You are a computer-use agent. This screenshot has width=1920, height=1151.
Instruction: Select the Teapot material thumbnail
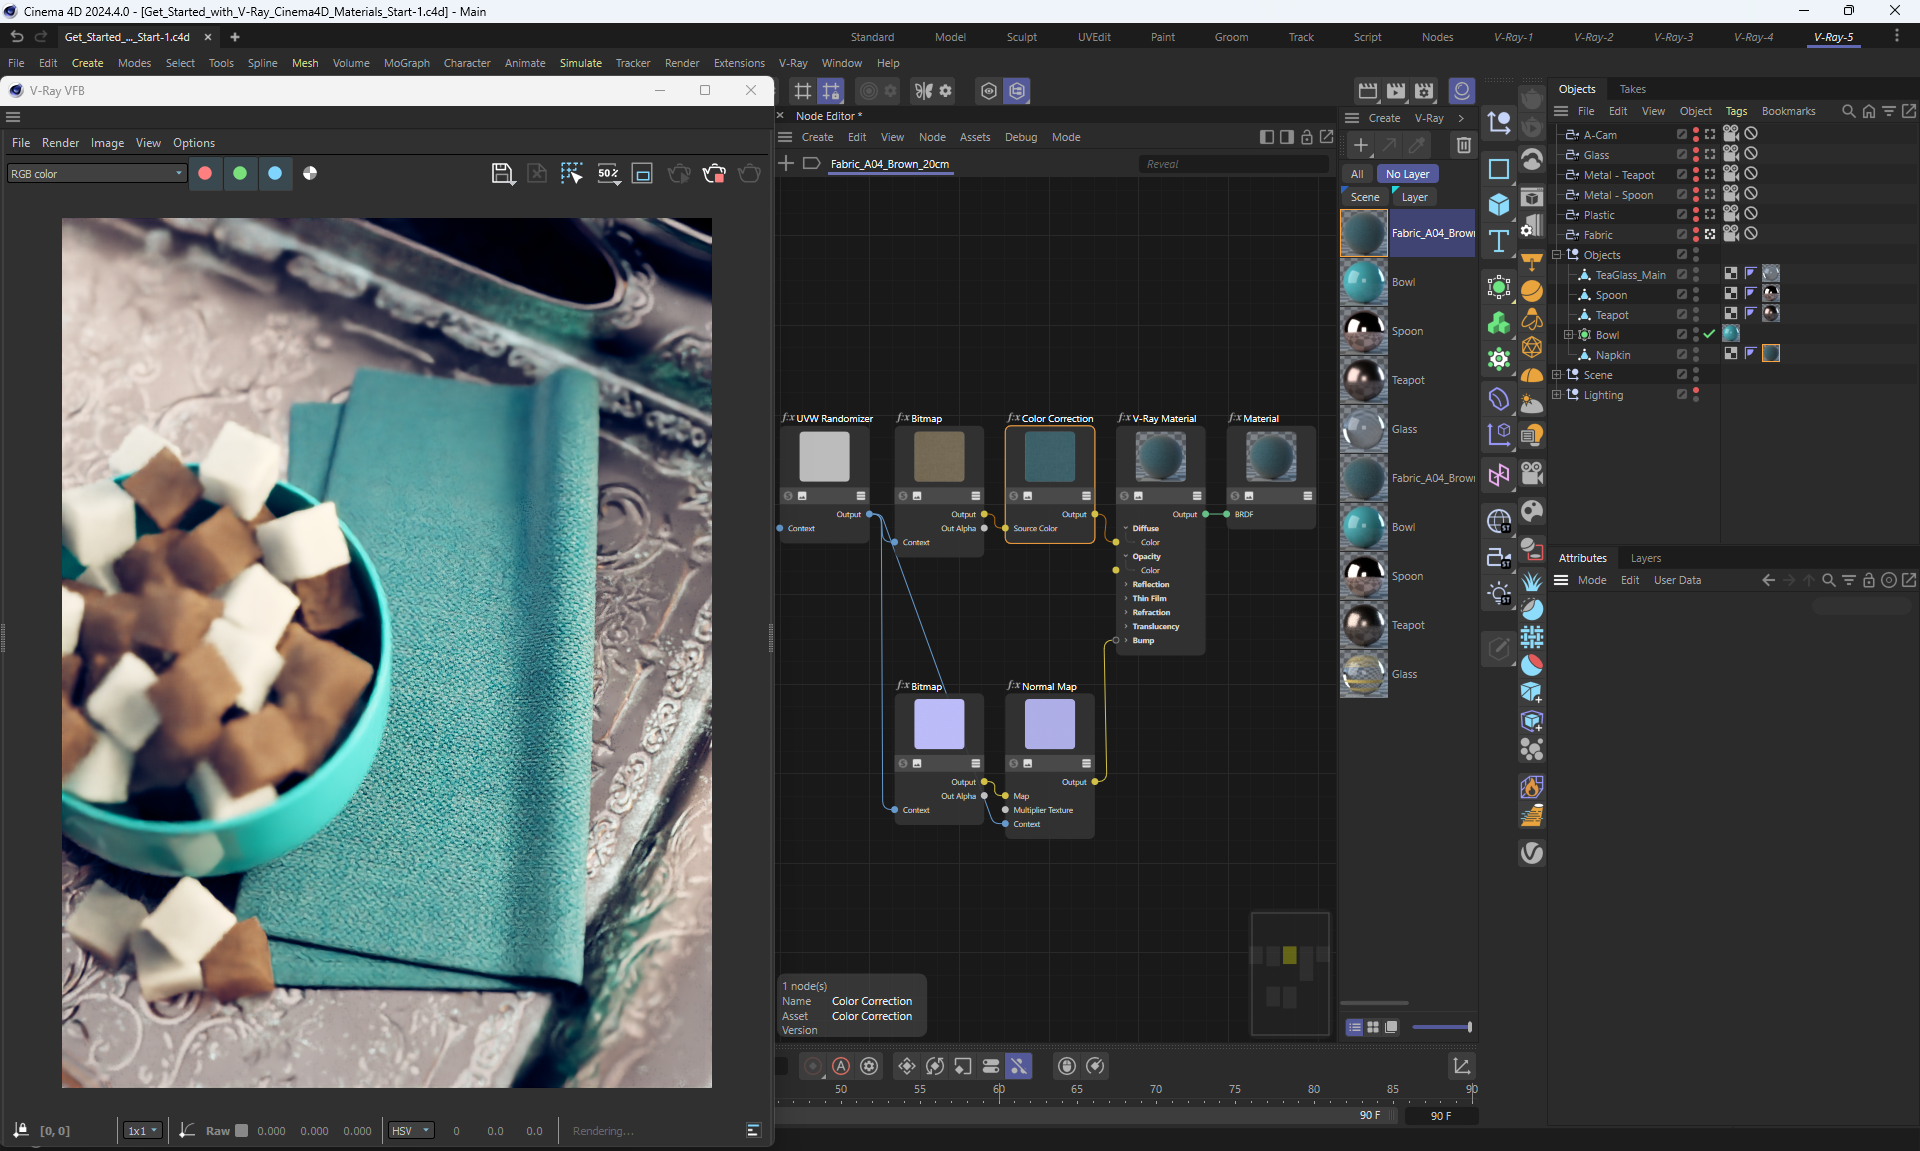click(x=1363, y=380)
